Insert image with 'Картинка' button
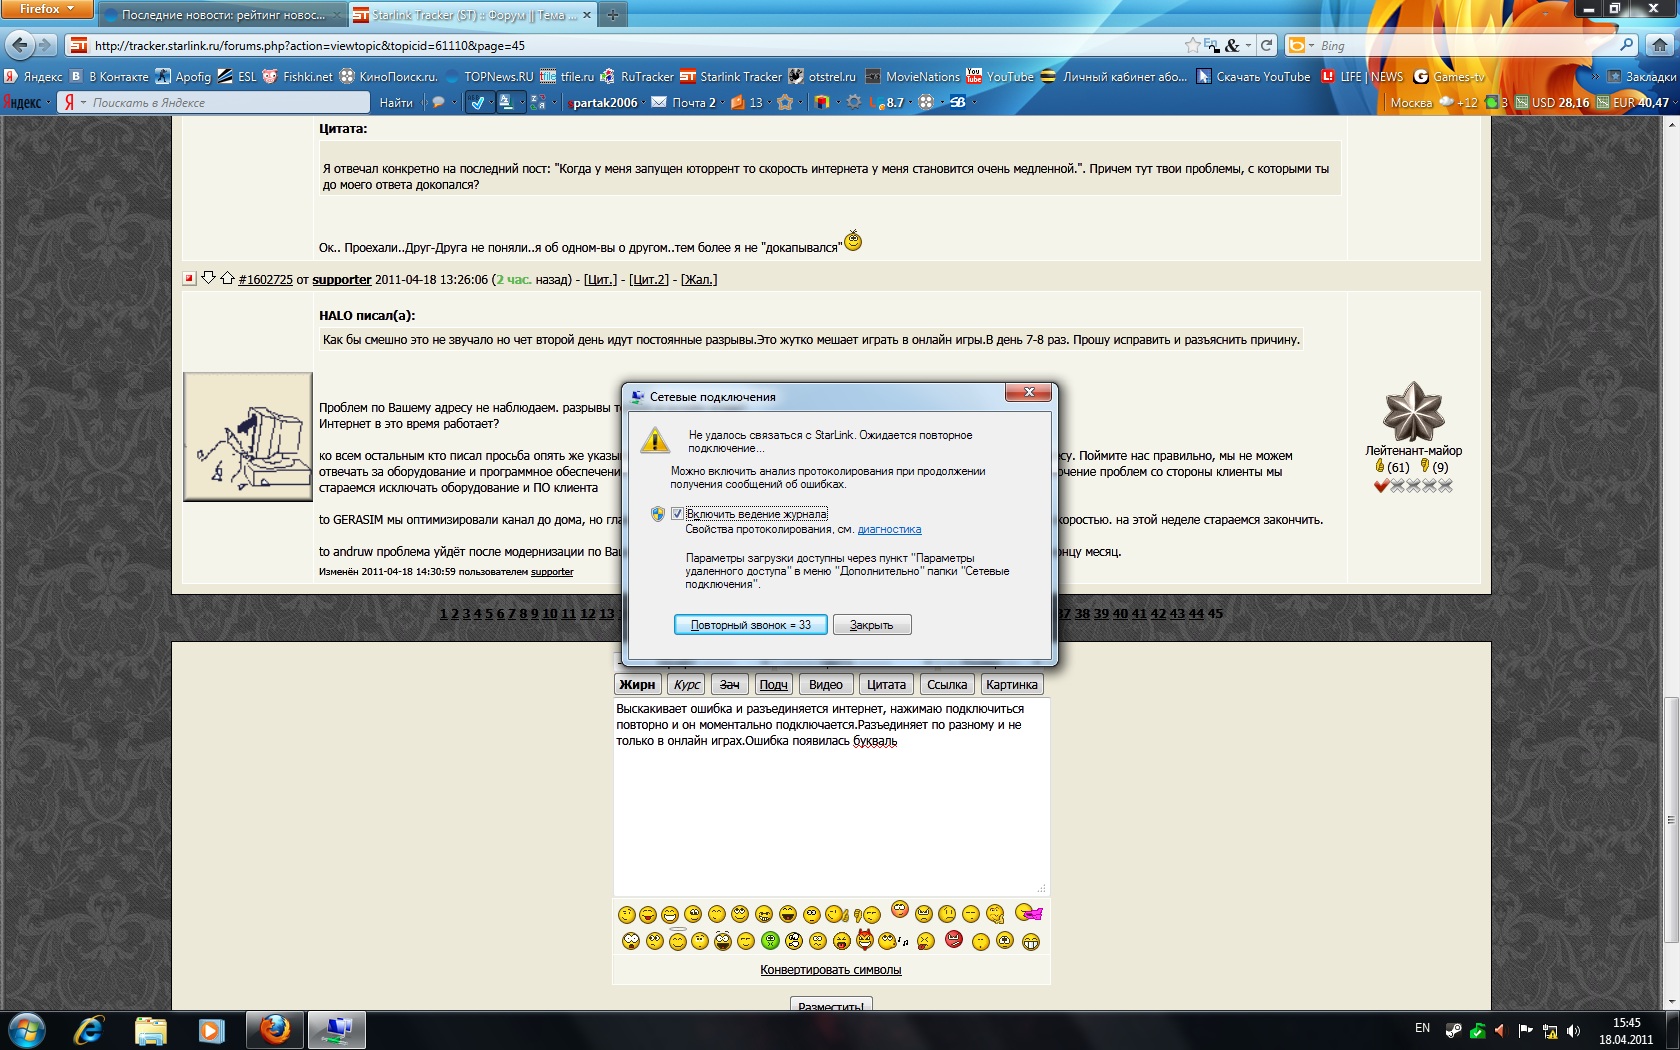The height and width of the screenshot is (1050, 1680). coord(1012,684)
